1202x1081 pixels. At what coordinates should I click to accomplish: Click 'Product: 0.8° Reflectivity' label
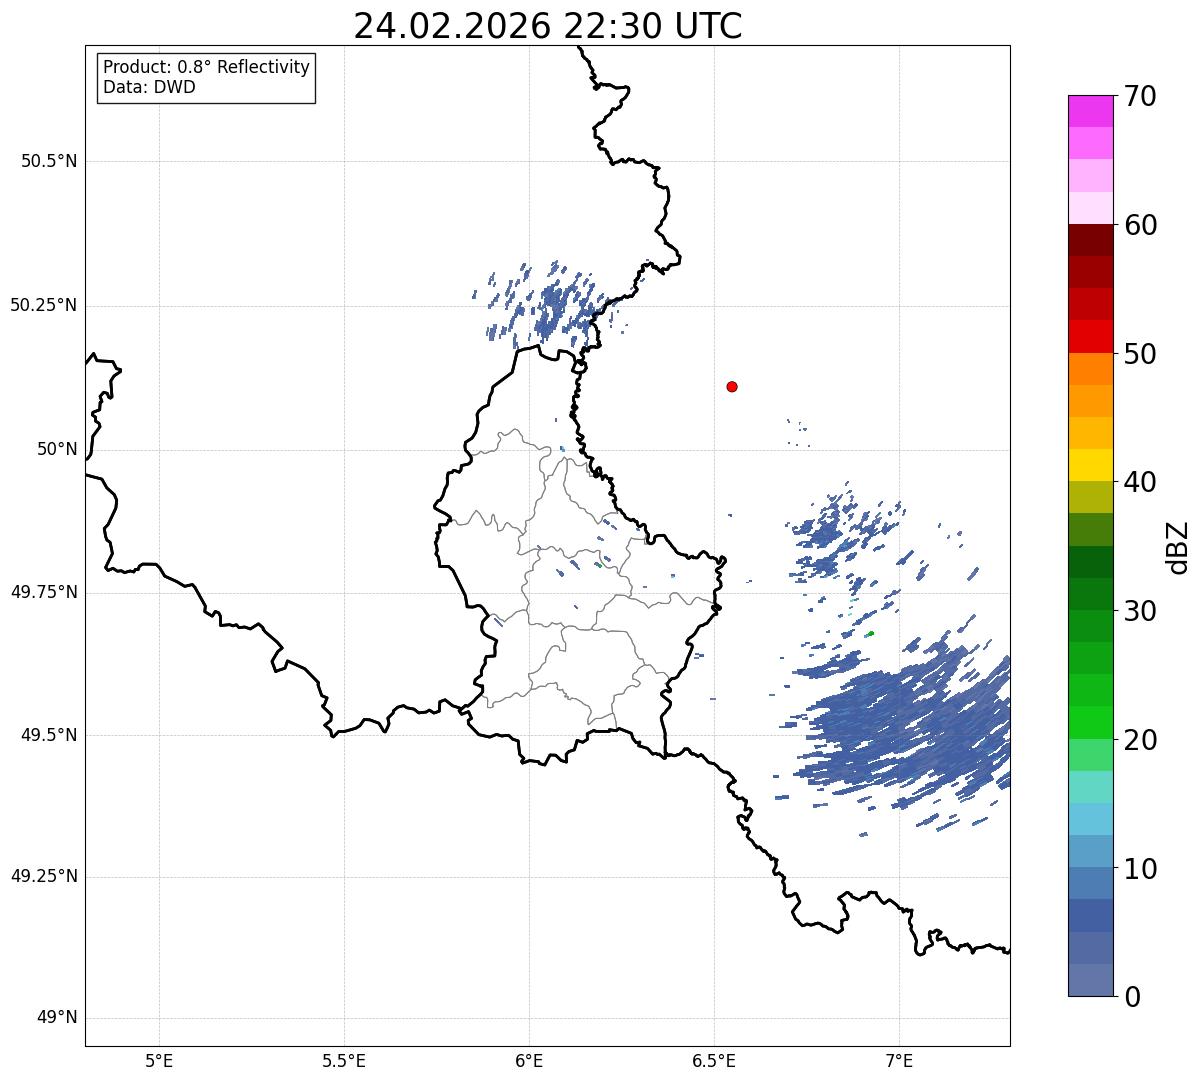pyautogui.click(x=207, y=67)
